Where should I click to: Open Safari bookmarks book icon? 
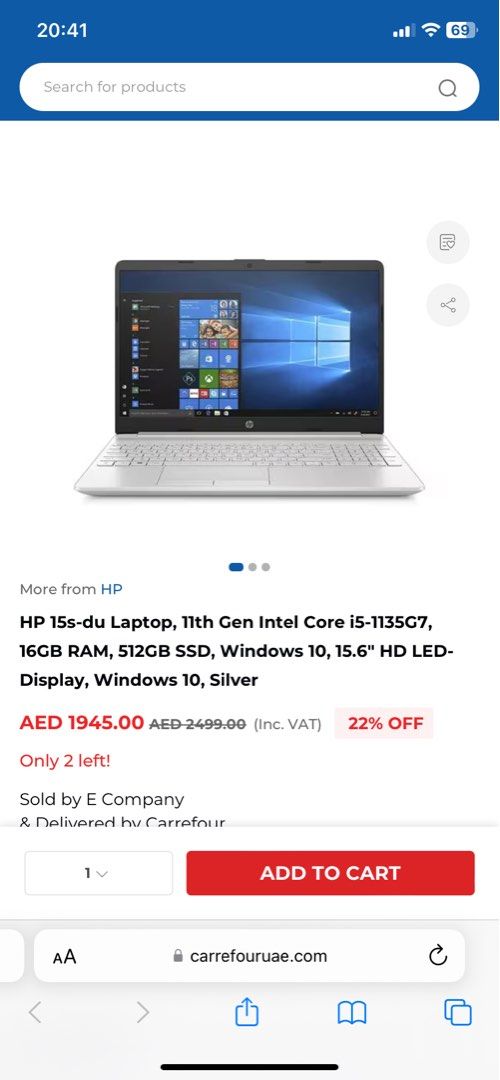click(352, 1012)
